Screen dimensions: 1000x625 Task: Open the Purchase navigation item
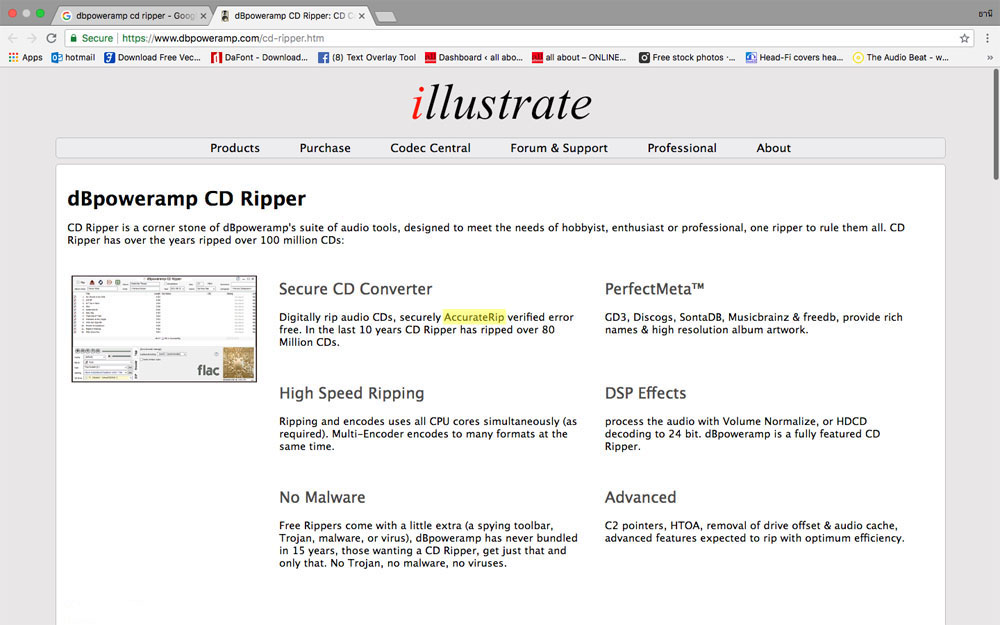tap(325, 148)
